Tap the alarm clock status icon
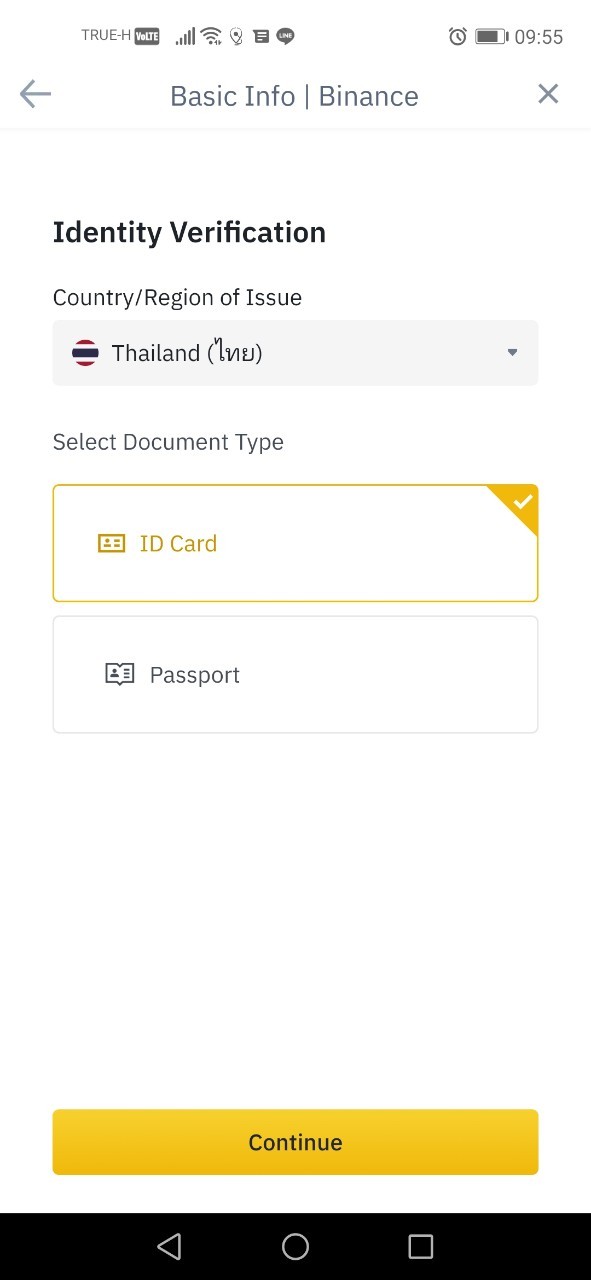Screen dimensions: 591x1280 point(458,37)
